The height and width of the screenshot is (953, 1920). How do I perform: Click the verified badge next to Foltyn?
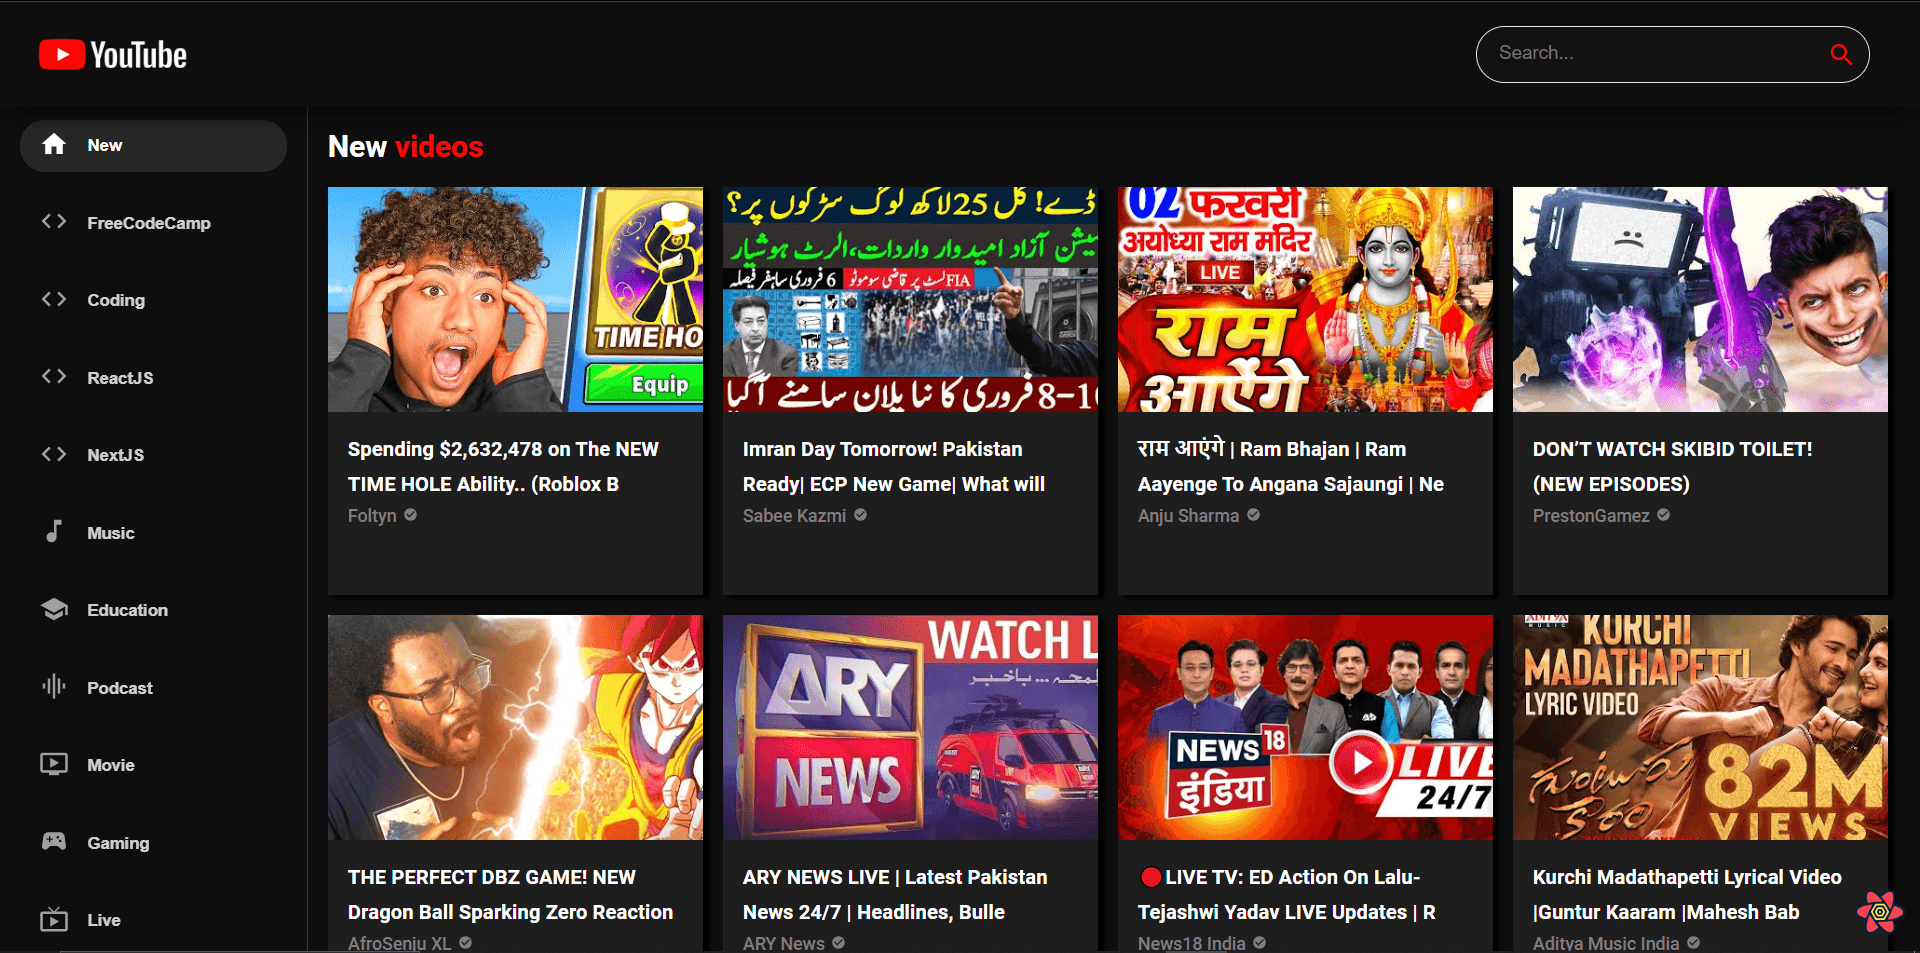coord(410,515)
